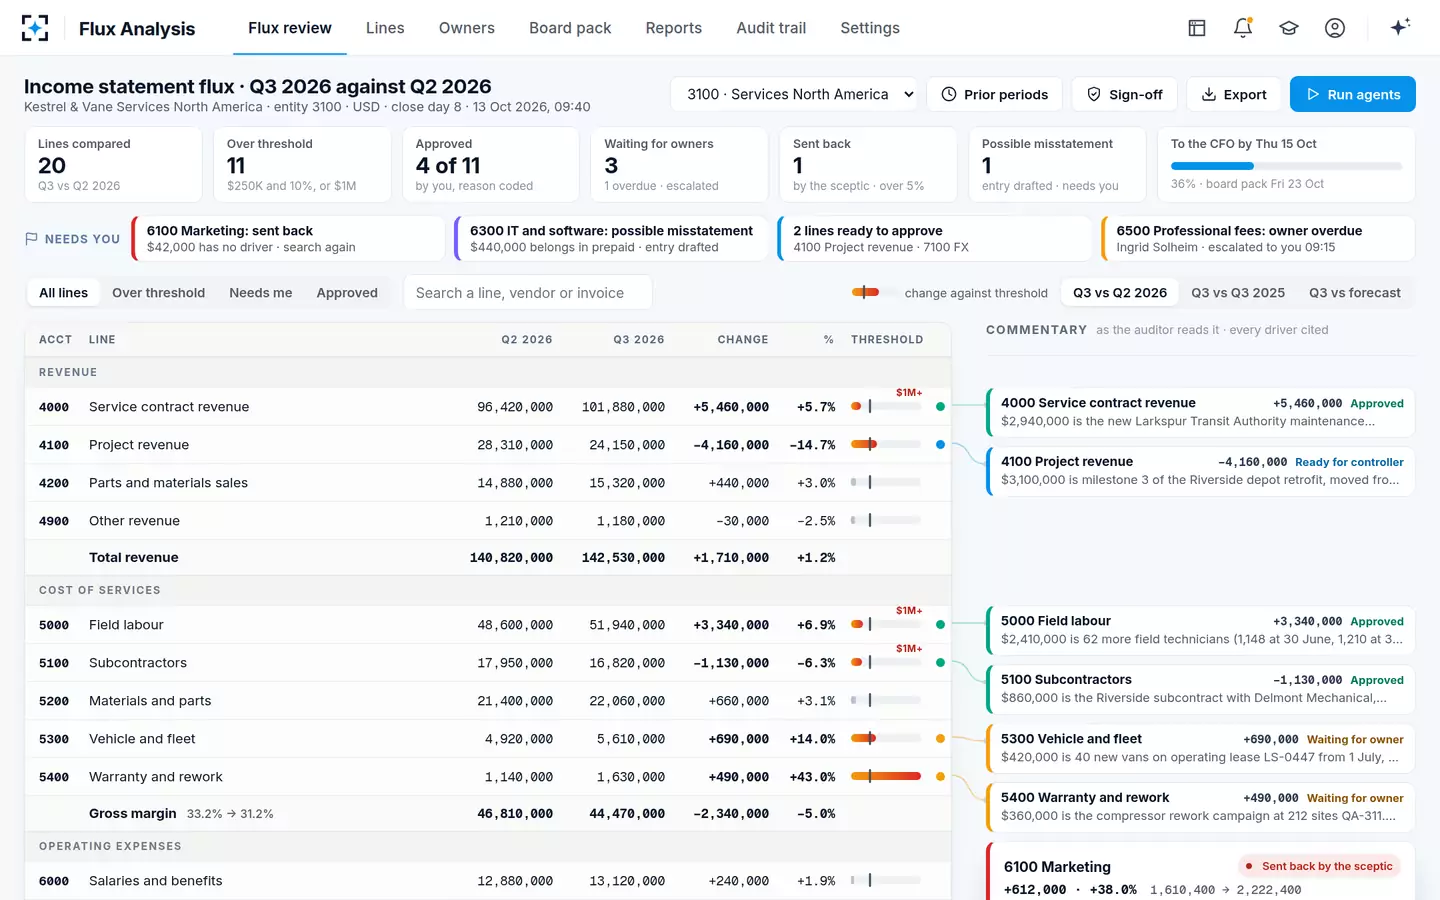The width and height of the screenshot is (1440, 900).
Task: Click the orange status dot on Vehicle and fleet row
Action: click(x=940, y=739)
